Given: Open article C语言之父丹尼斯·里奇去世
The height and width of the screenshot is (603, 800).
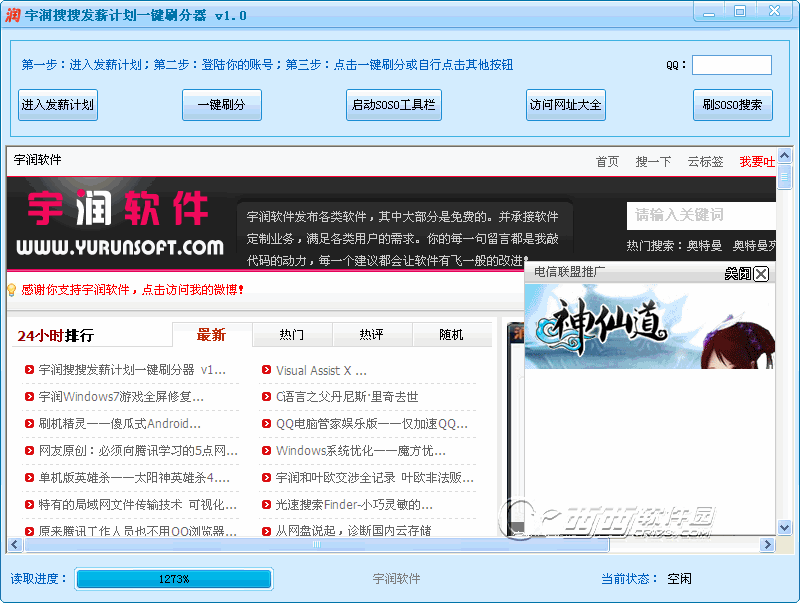Looking at the screenshot, I should tap(347, 397).
